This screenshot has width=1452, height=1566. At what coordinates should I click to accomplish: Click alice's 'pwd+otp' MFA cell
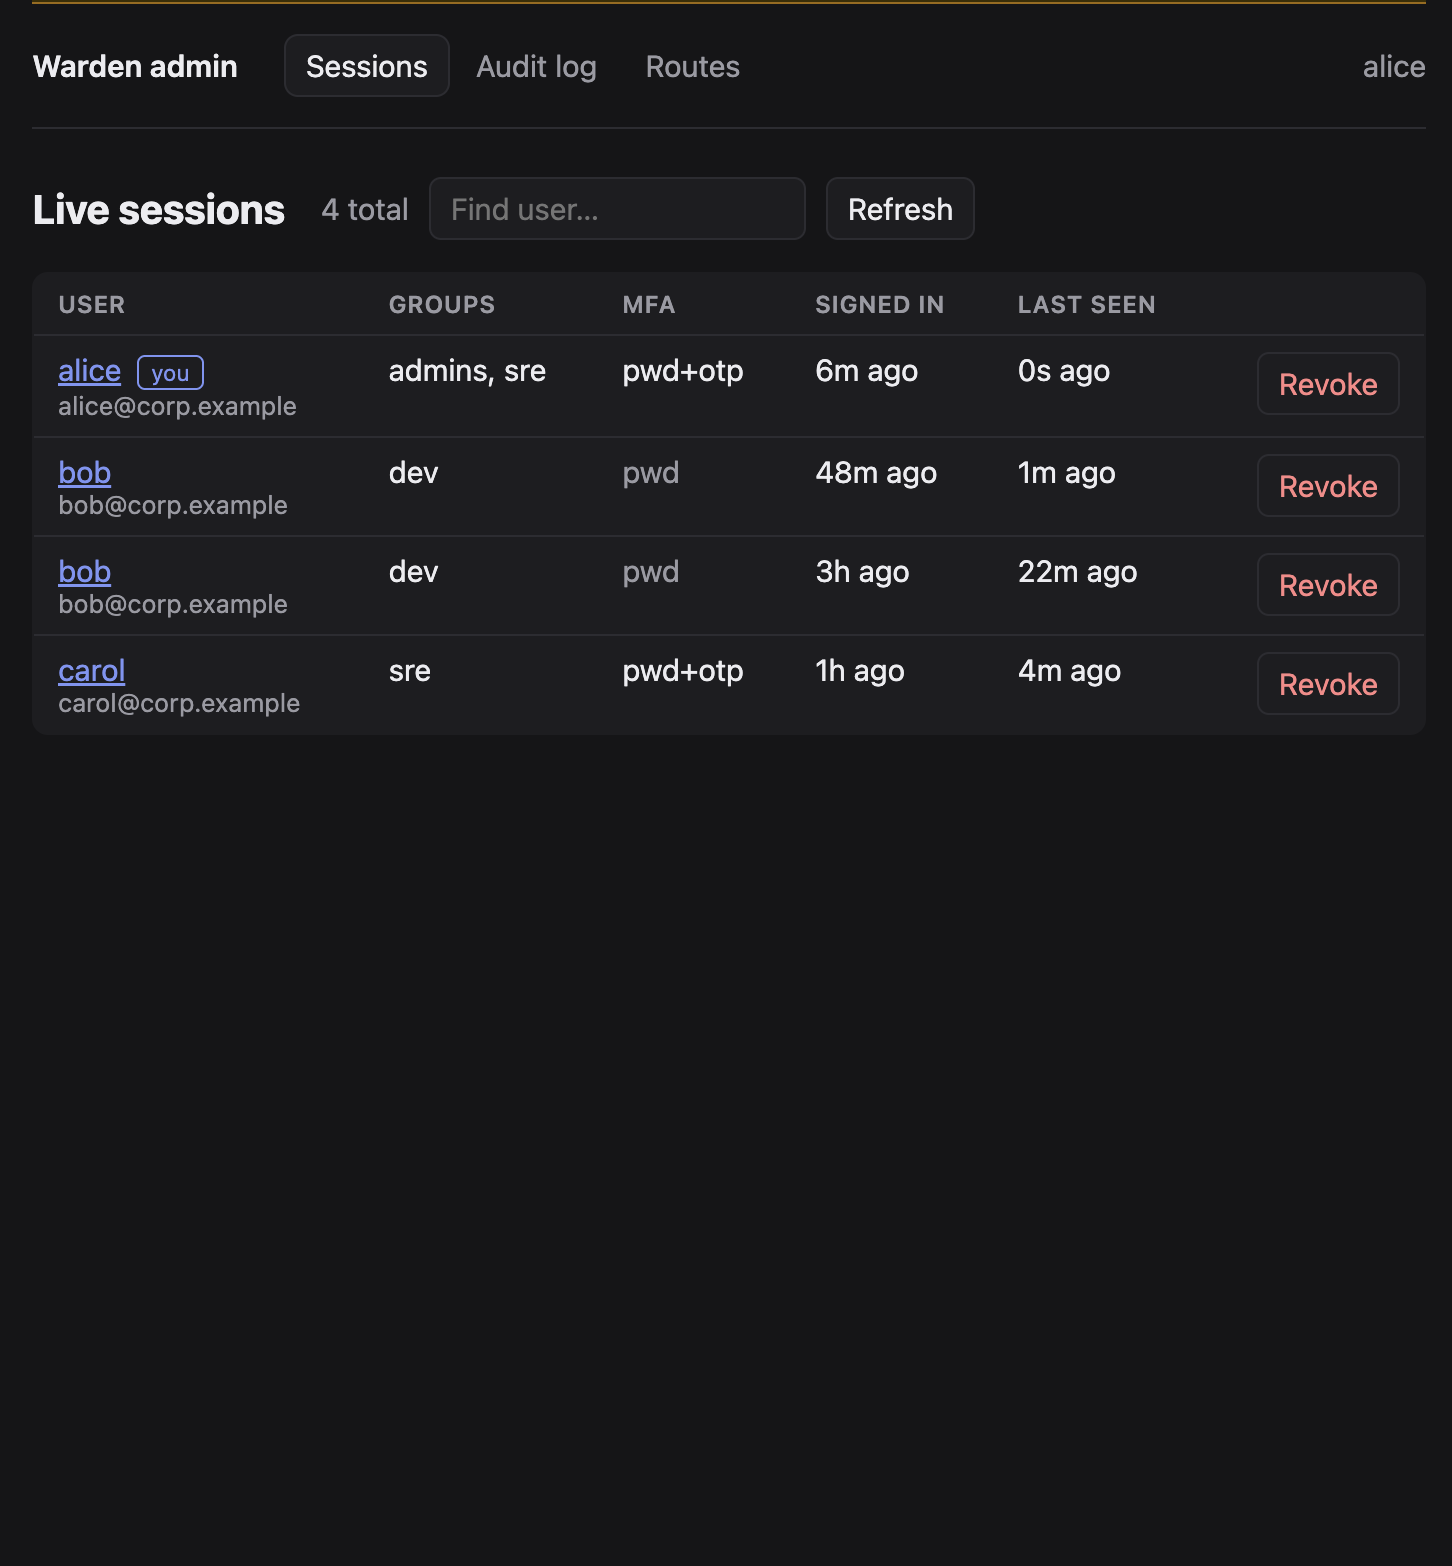683,371
